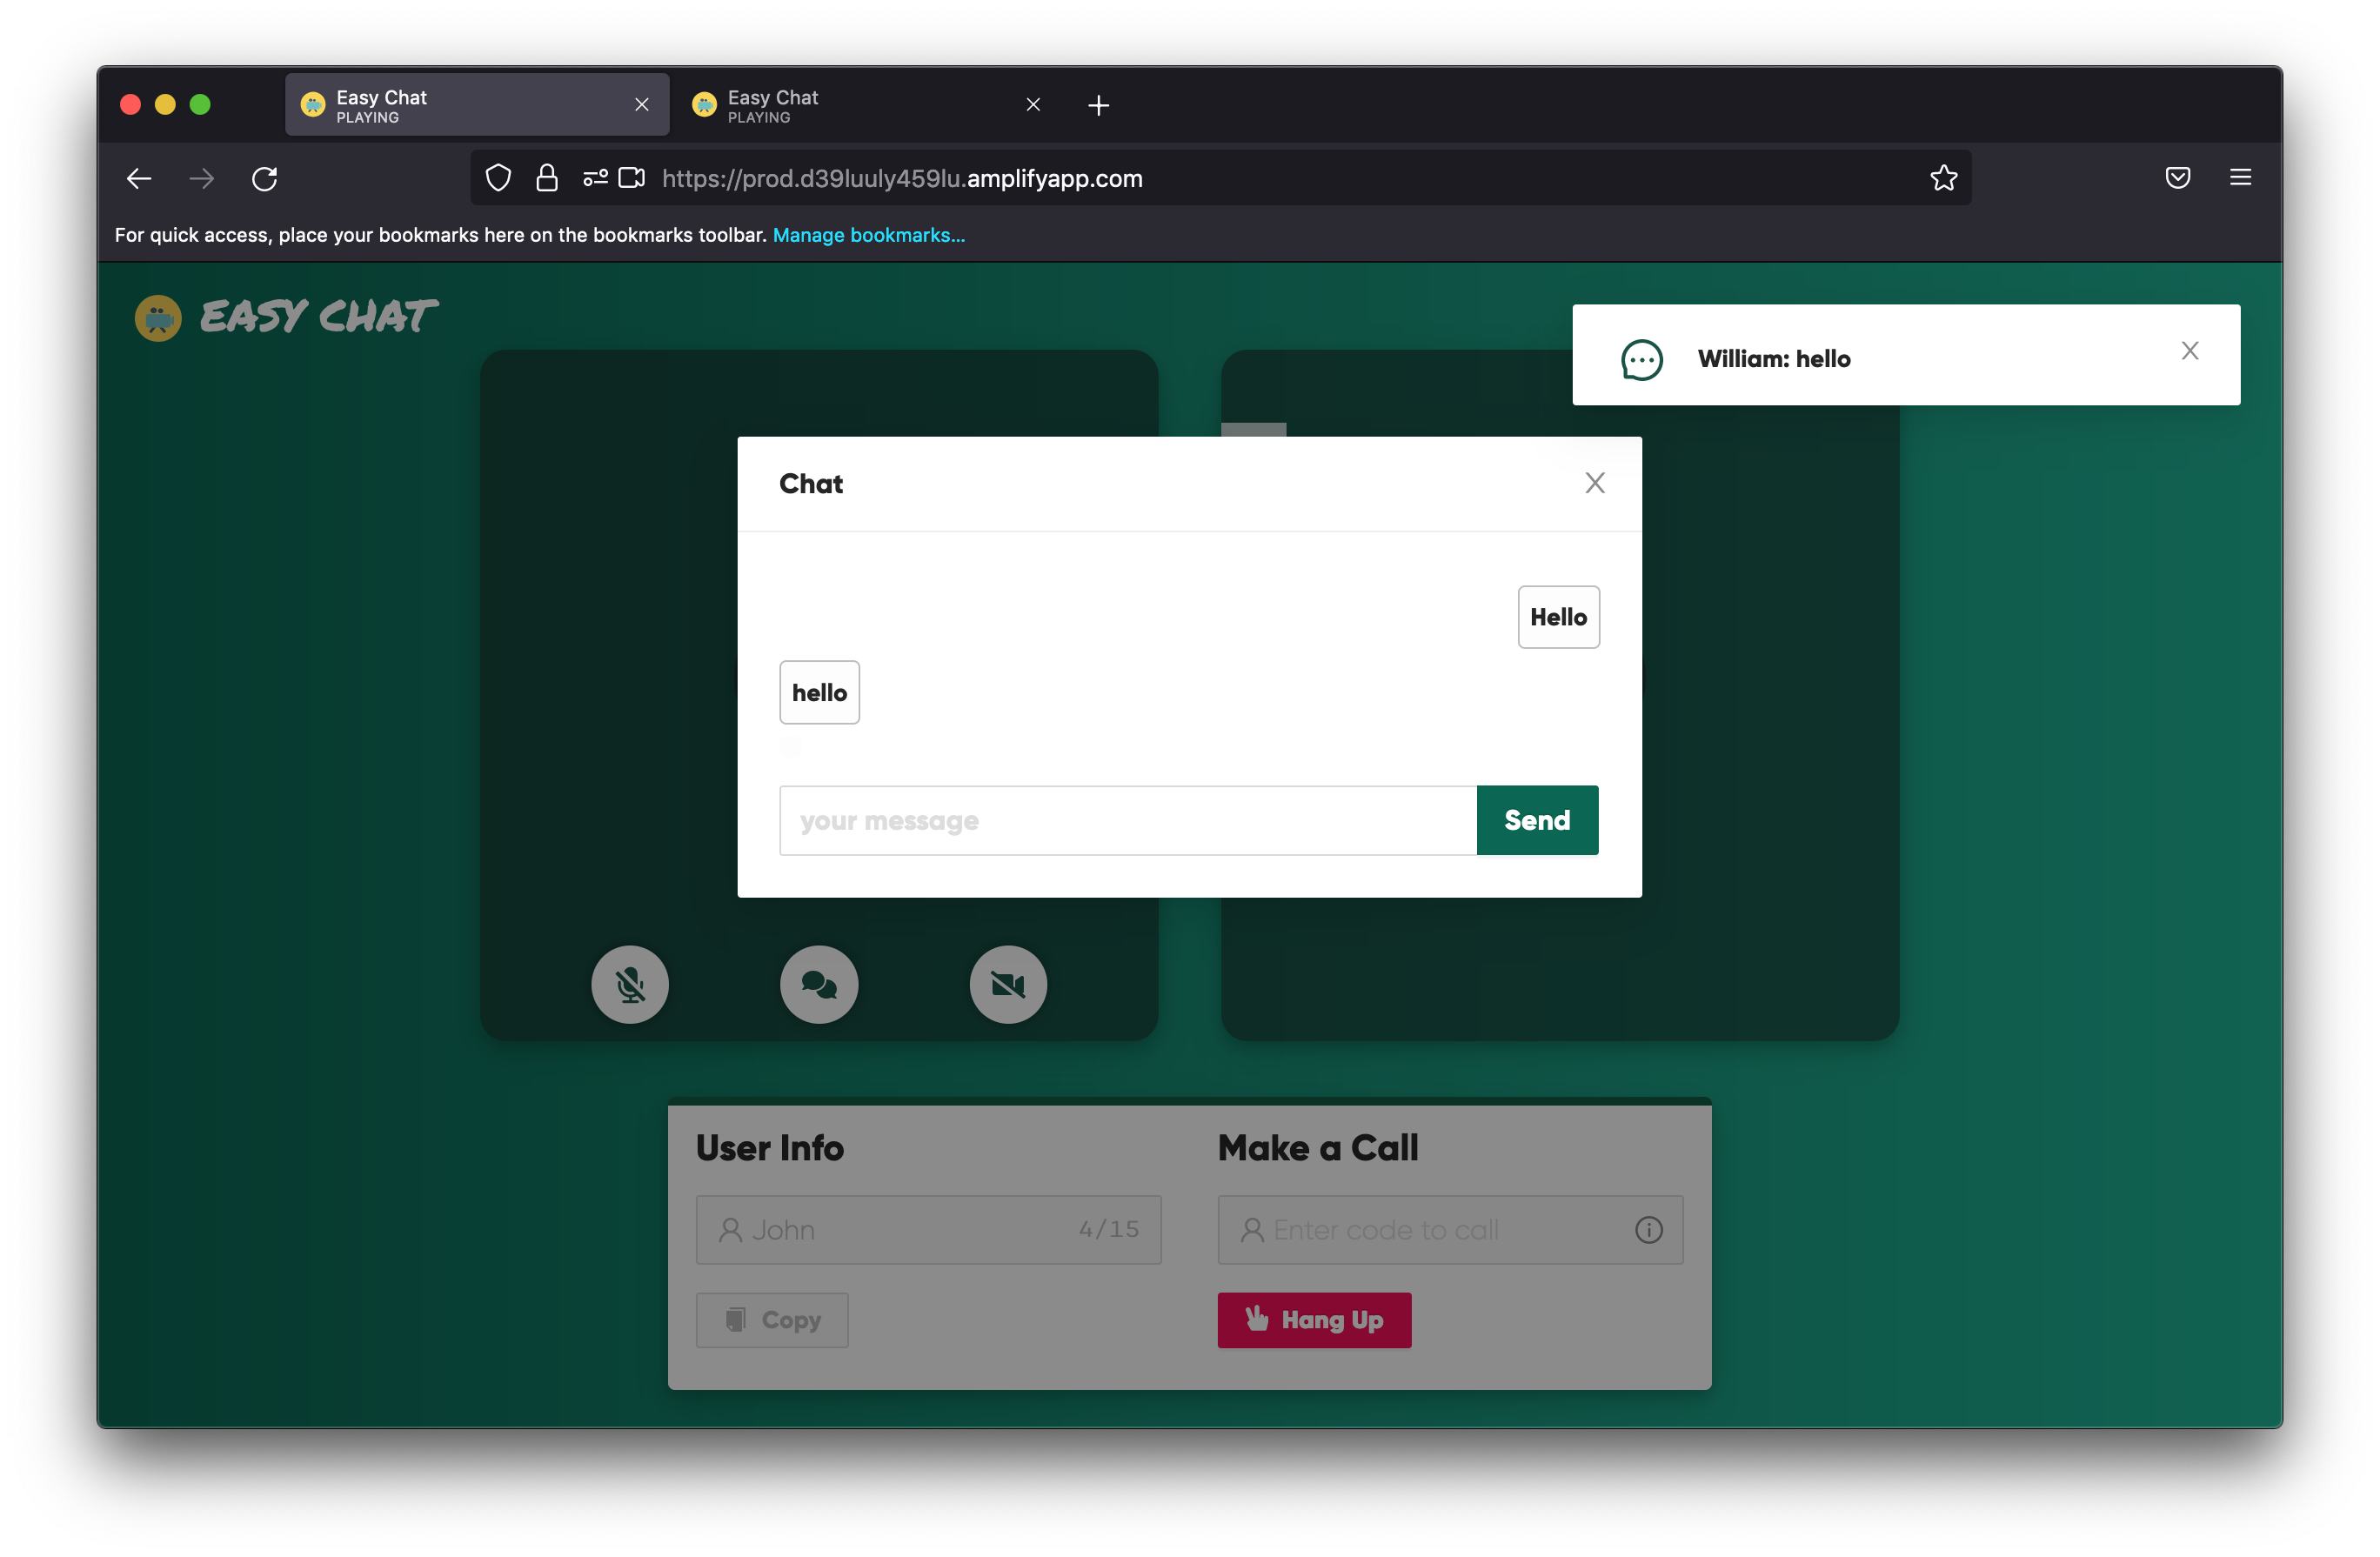
Task: Click the camera sharing indicator in address bar
Action: (x=632, y=178)
